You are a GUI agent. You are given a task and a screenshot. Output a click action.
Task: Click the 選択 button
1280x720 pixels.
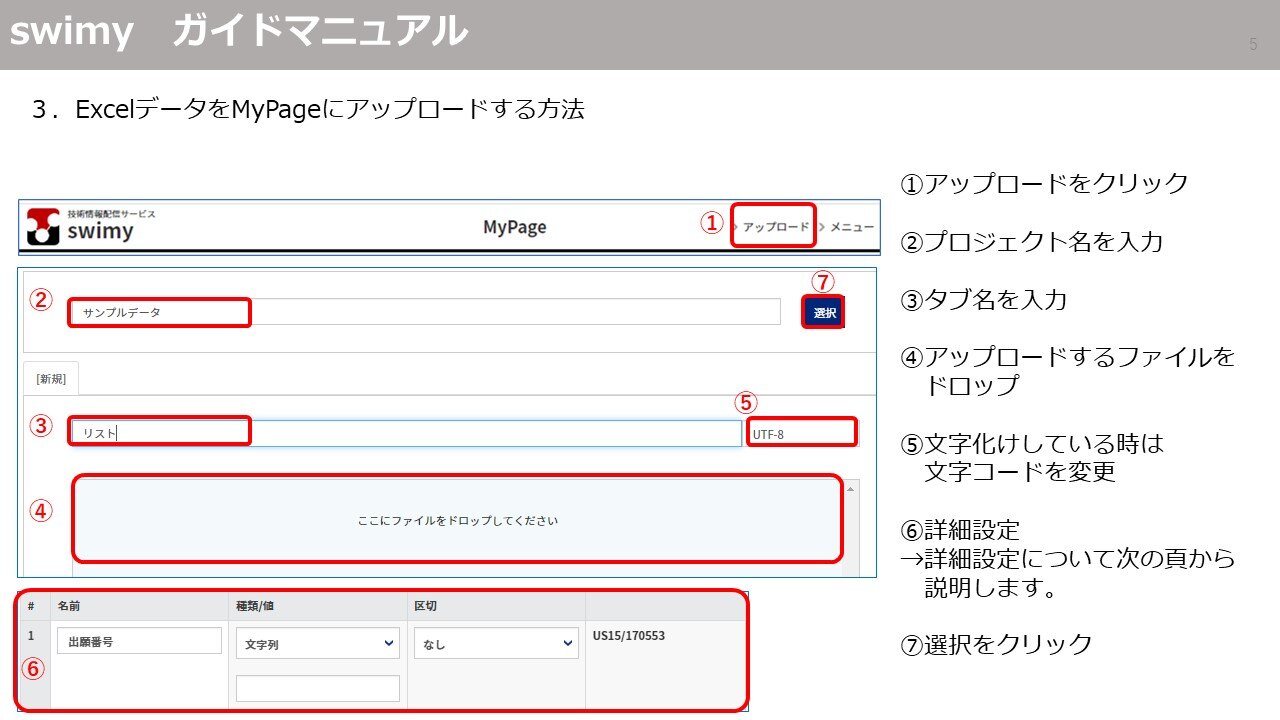tap(822, 311)
